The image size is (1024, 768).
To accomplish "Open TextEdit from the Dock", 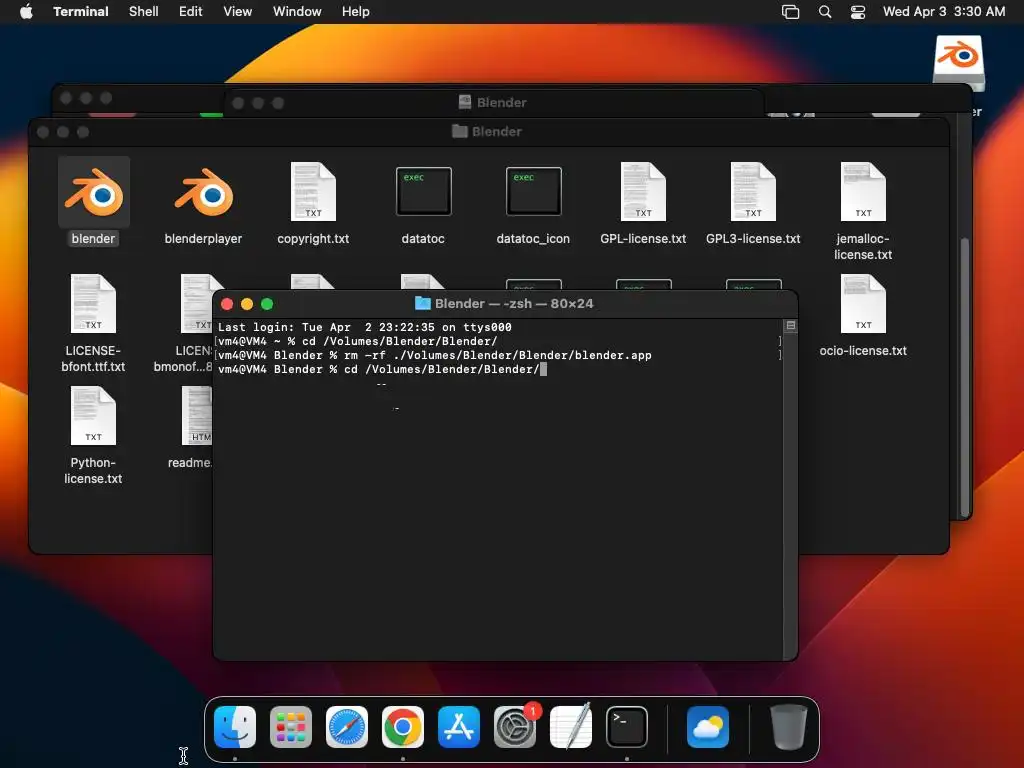I will click(x=571, y=727).
